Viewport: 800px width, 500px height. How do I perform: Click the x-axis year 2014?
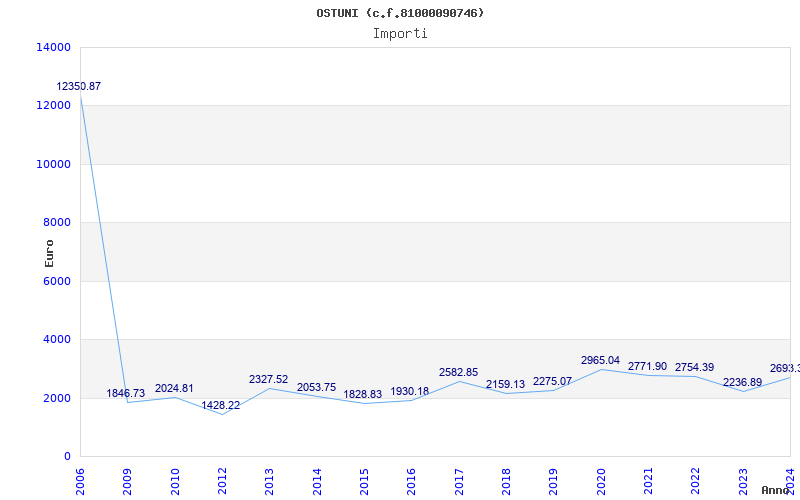click(x=317, y=482)
